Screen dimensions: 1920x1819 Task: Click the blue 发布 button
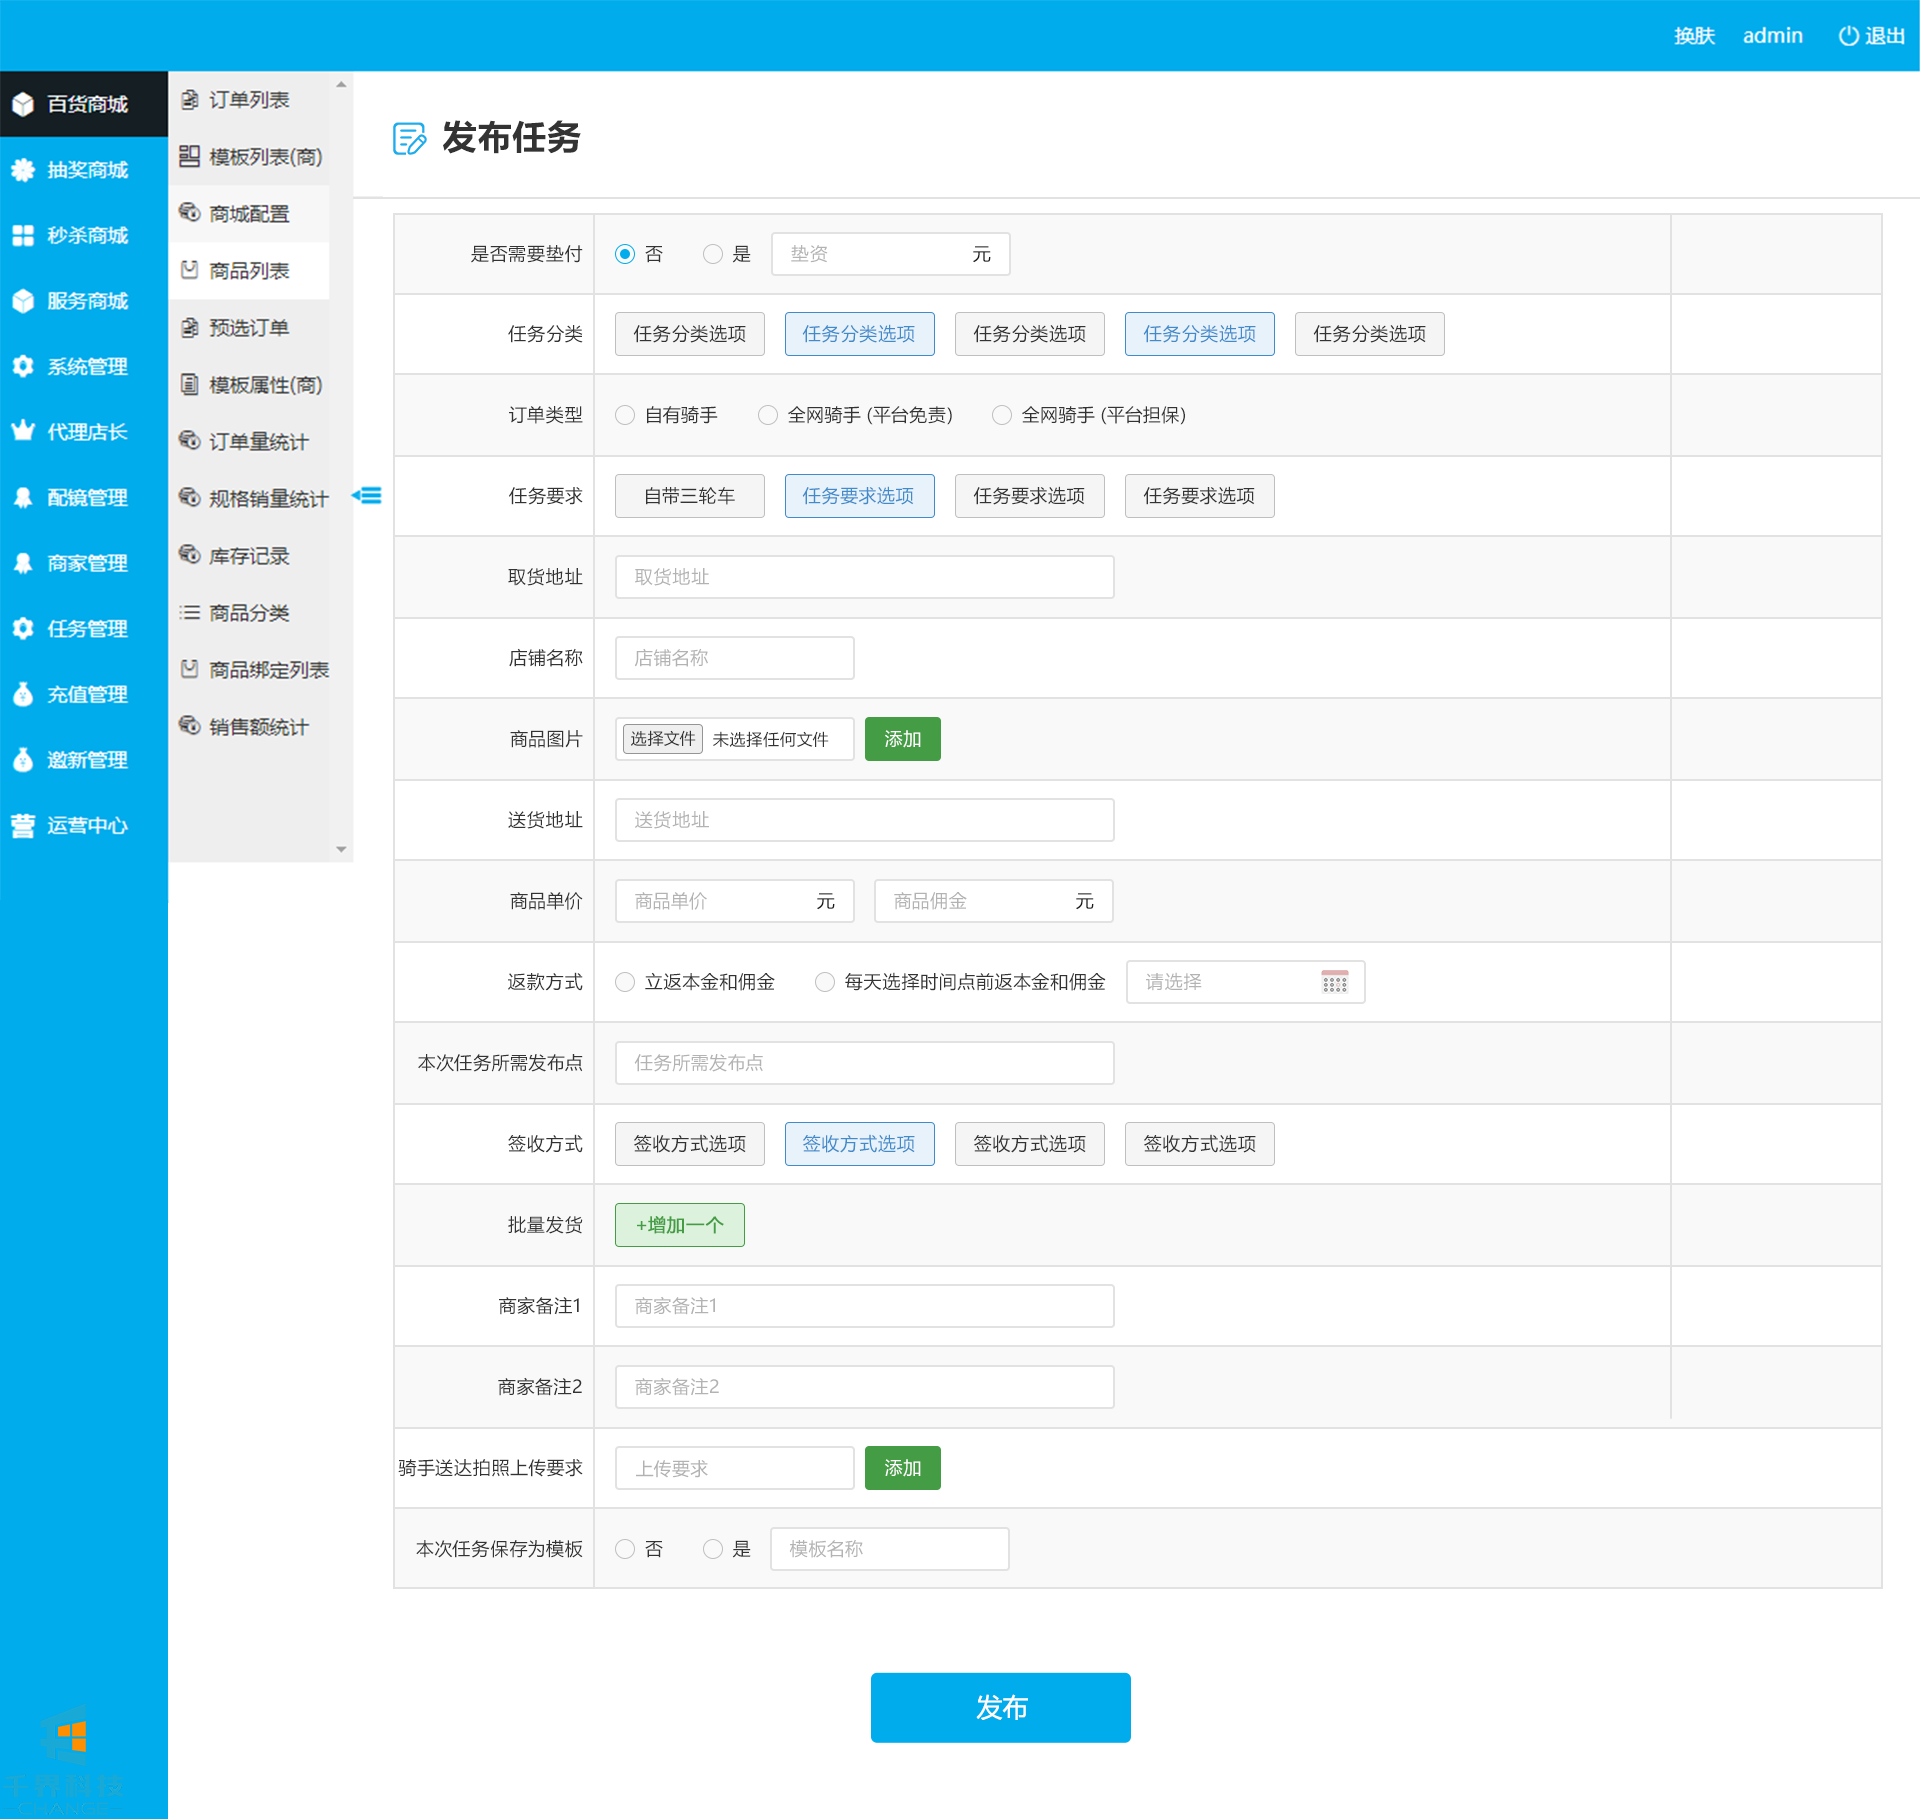[x=1000, y=1707]
